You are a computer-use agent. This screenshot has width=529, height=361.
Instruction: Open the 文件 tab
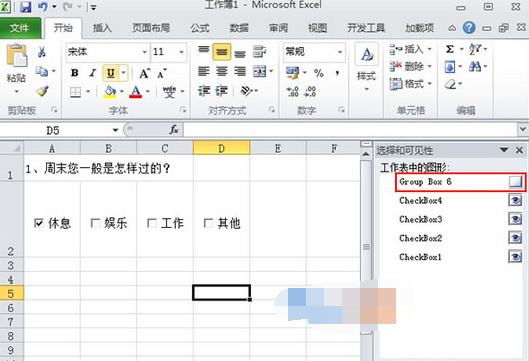pos(20,28)
